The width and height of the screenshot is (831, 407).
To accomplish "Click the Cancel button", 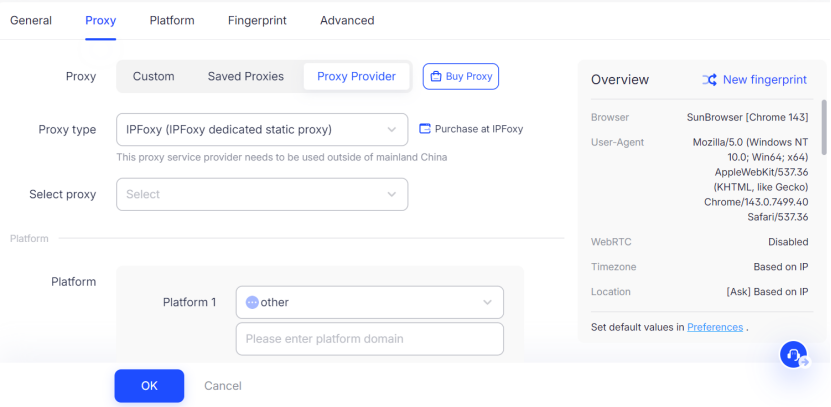I will tap(223, 386).
